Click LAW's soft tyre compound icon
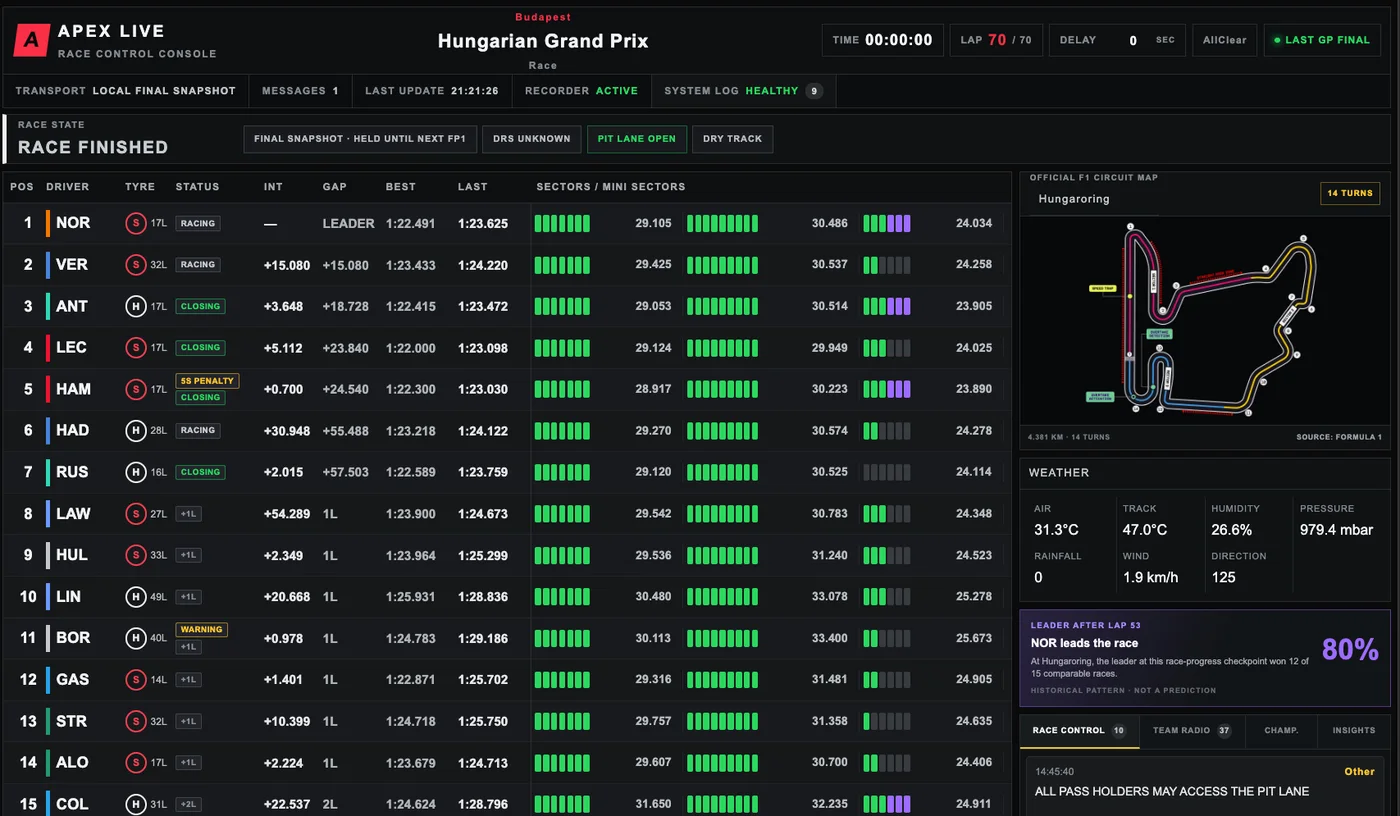This screenshot has width=1400, height=816. pyautogui.click(x=135, y=514)
